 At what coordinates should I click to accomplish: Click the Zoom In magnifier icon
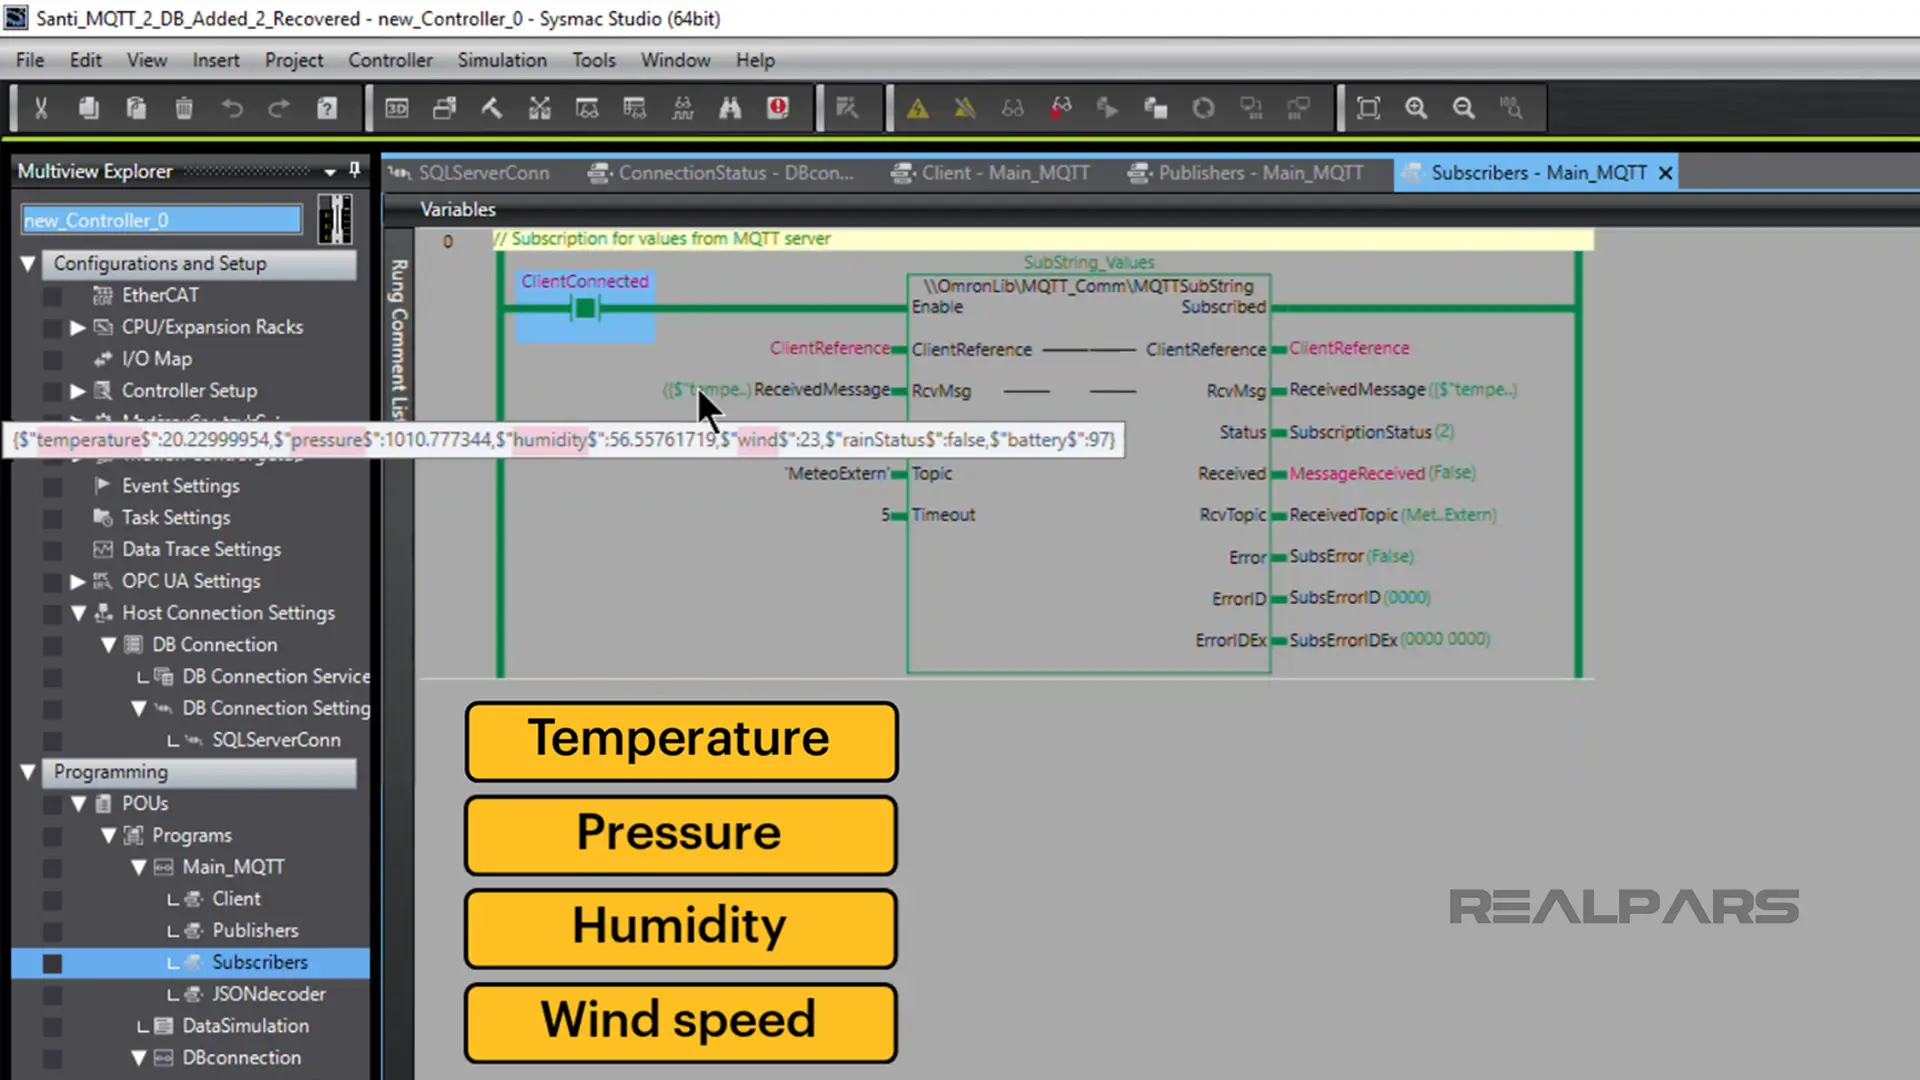(1416, 108)
